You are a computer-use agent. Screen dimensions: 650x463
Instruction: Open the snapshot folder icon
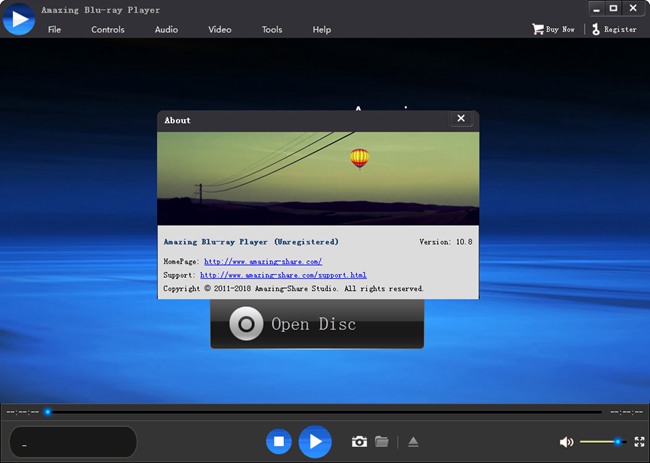pyautogui.click(x=381, y=441)
